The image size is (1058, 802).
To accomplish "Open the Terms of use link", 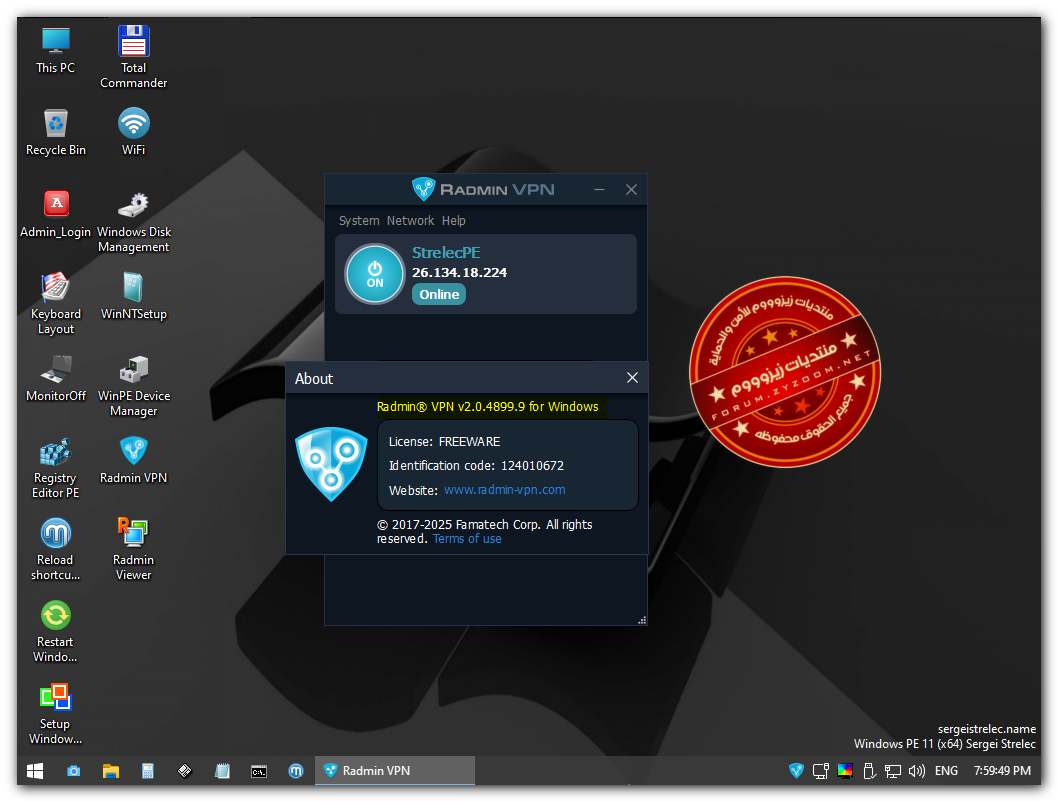I will pos(467,539).
